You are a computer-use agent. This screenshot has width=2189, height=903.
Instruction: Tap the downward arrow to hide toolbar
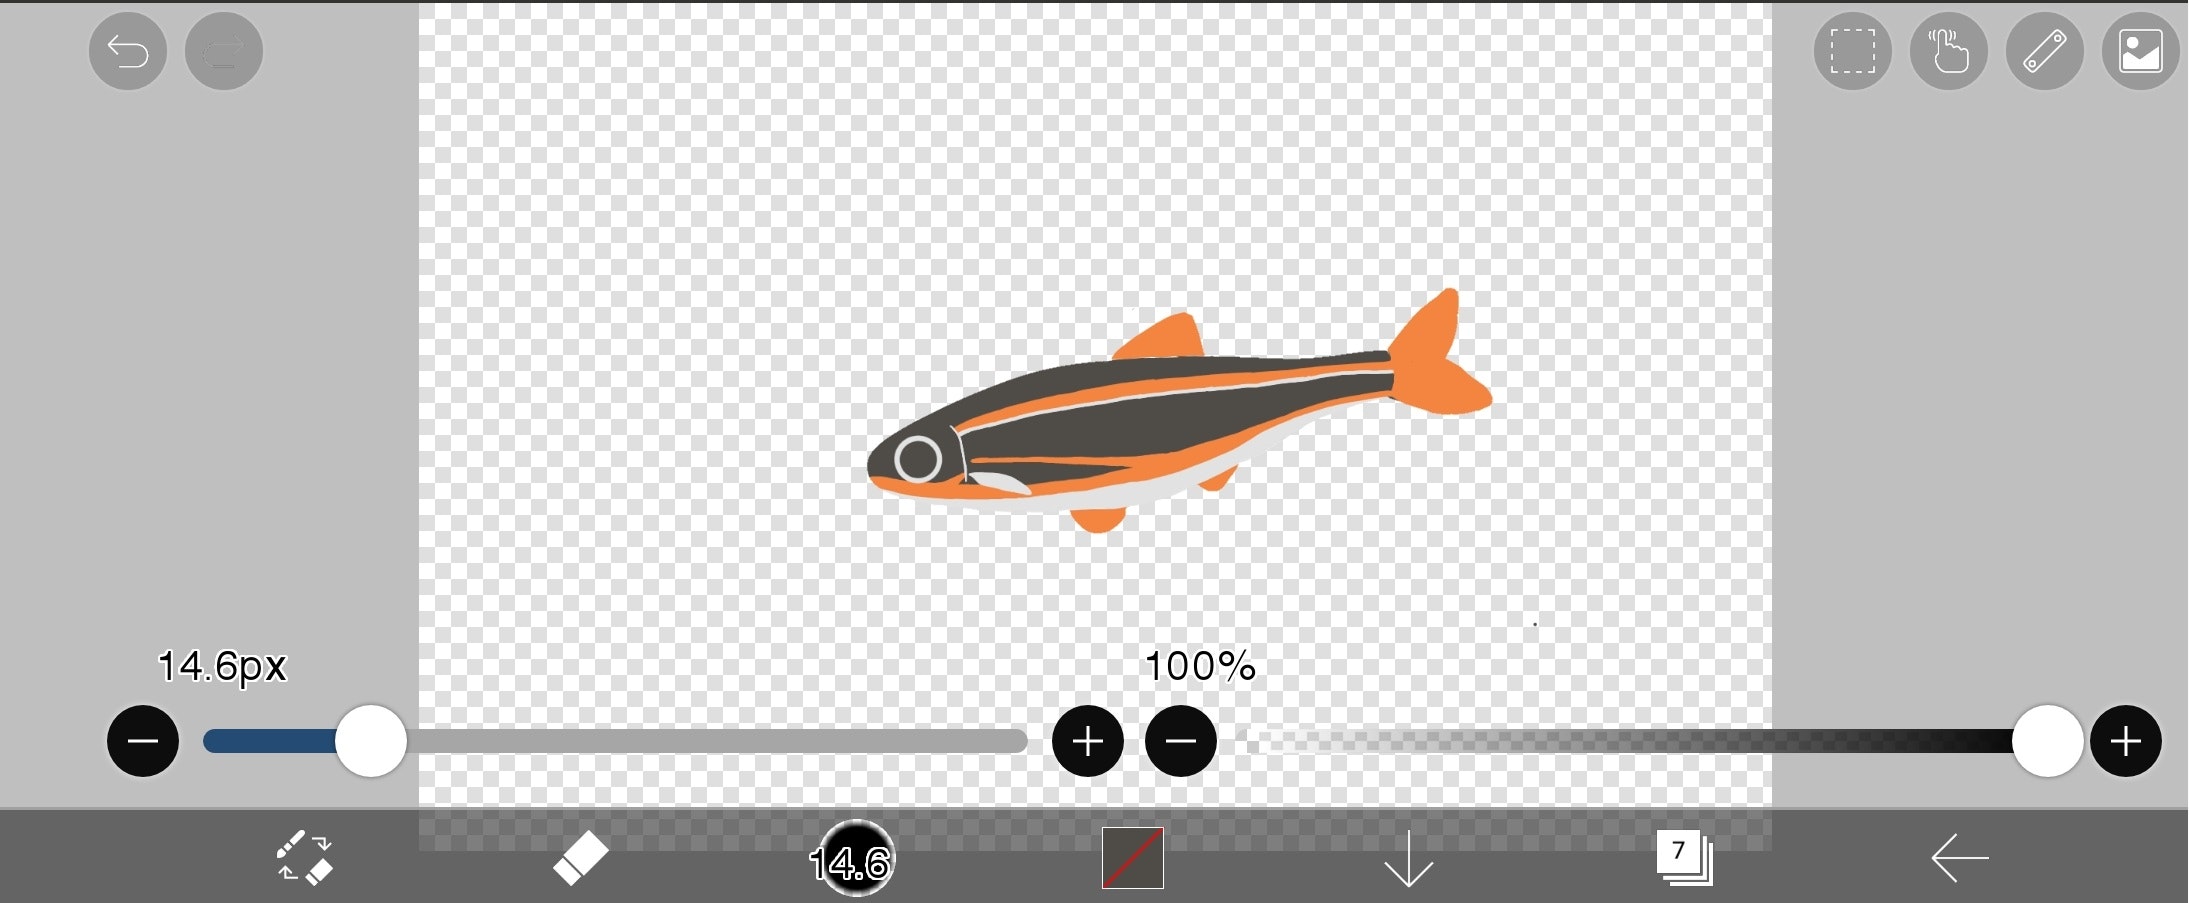click(x=1409, y=858)
